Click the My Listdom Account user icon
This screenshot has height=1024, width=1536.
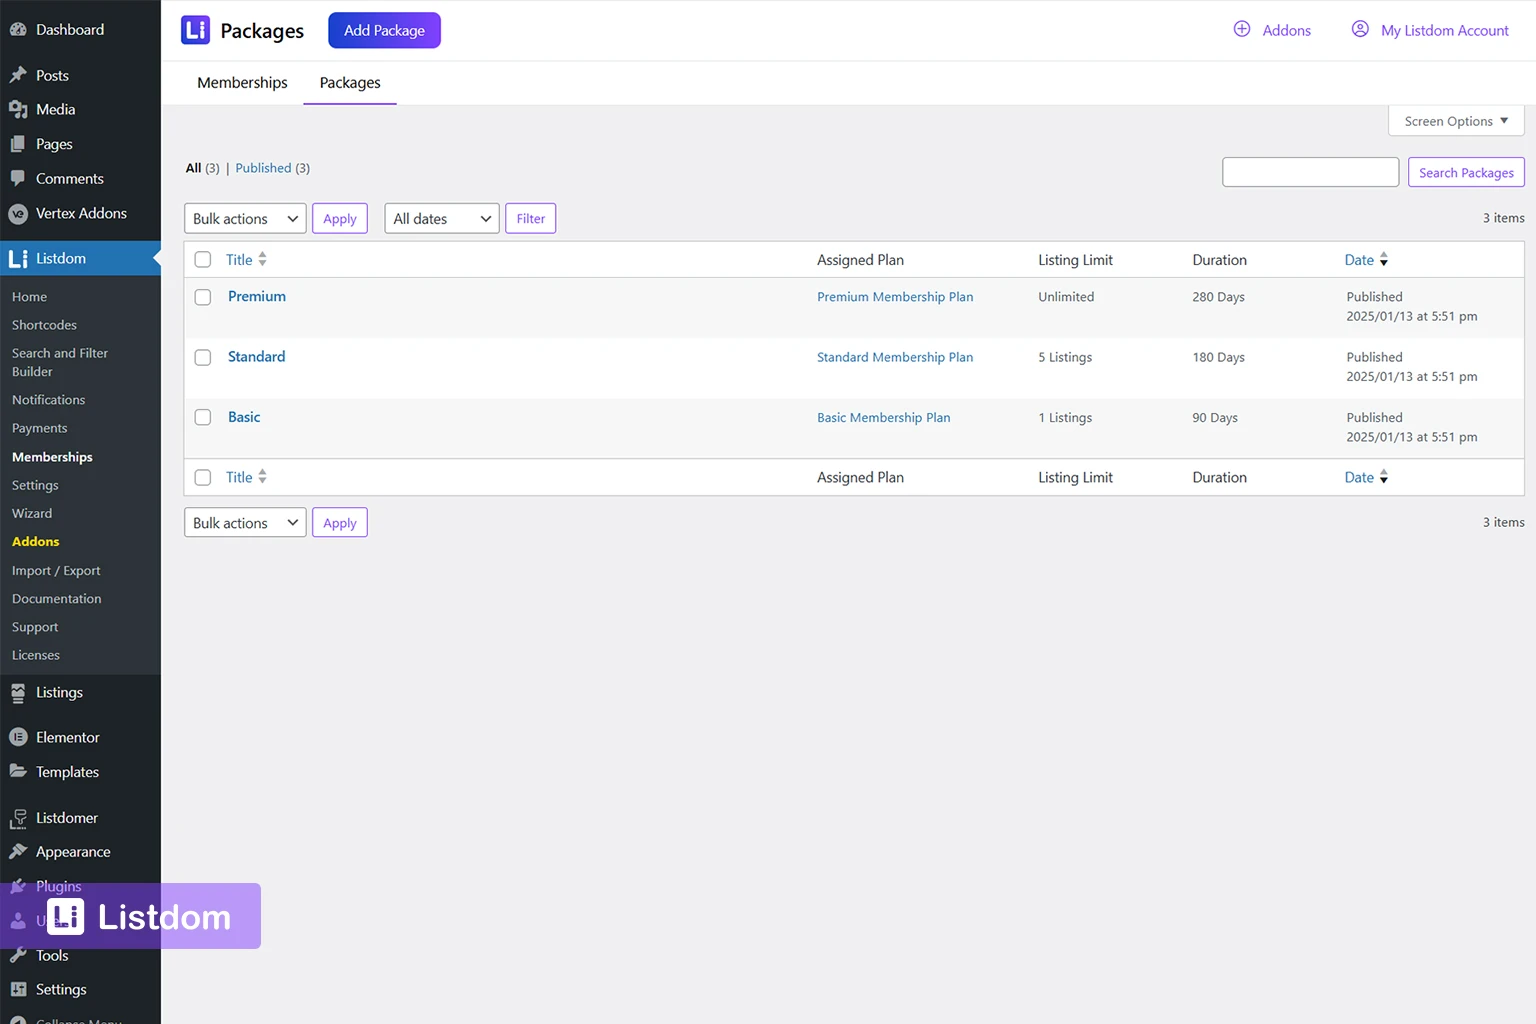[1359, 29]
